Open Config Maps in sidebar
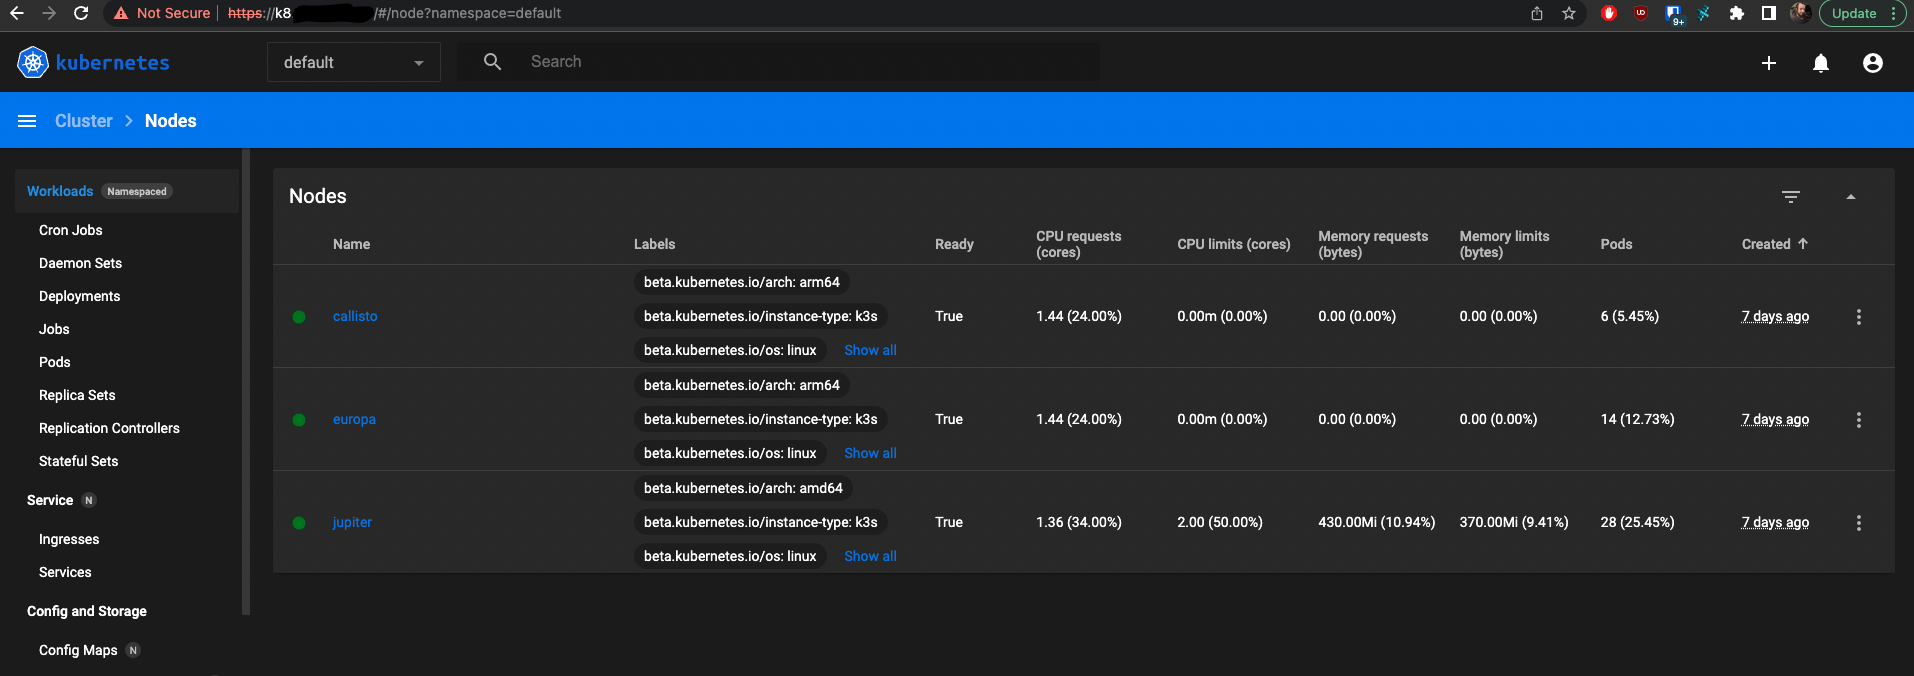Viewport: 1914px width, 676px height. (78, 650)
